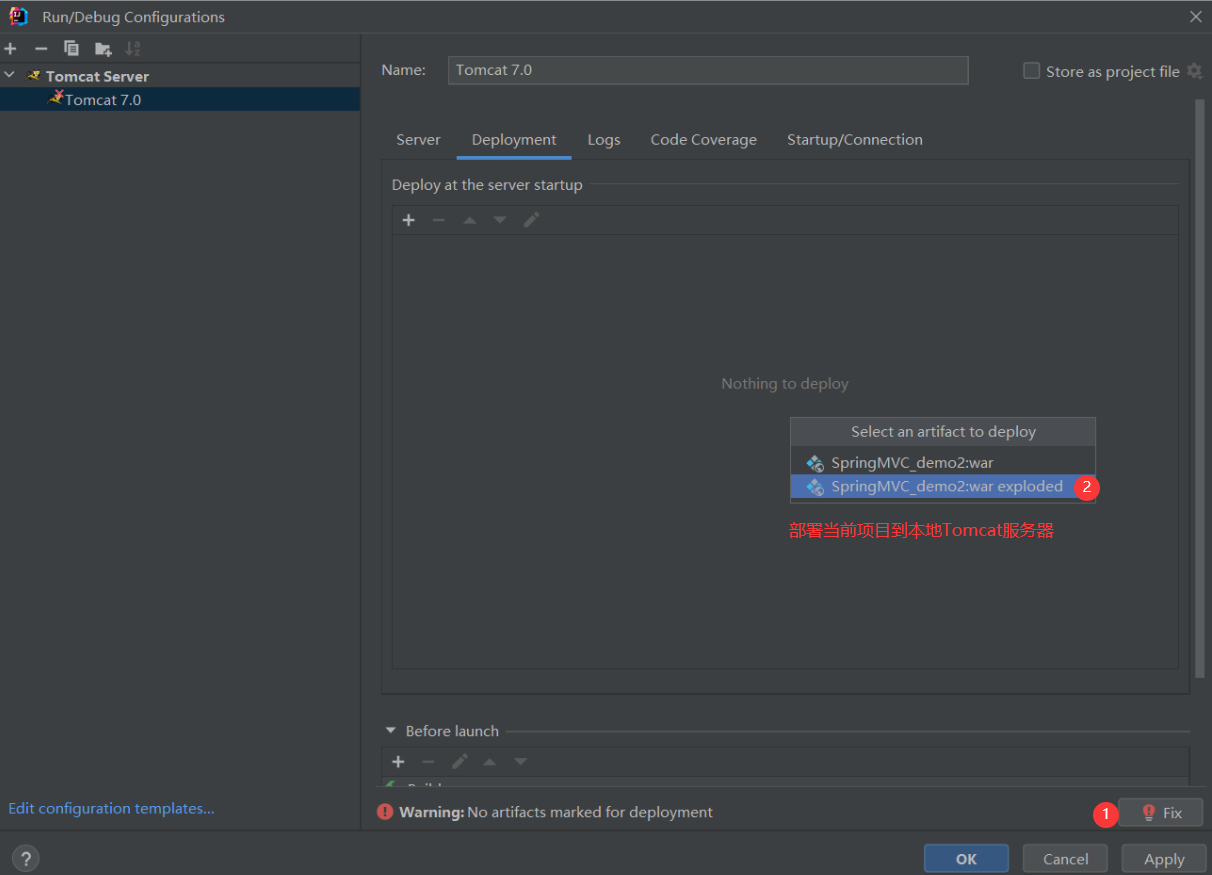Enable Store as project file checkbox

point(1031,71)
